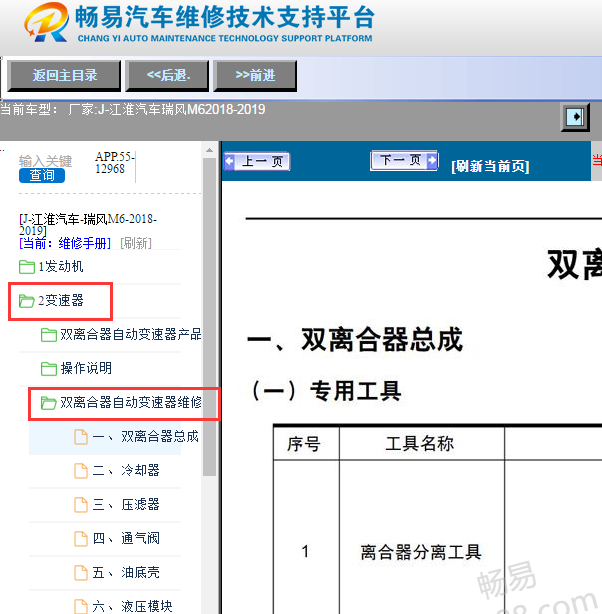Click the 工具名称 column header
Screen dimensions: 602x614
[422, 444]
